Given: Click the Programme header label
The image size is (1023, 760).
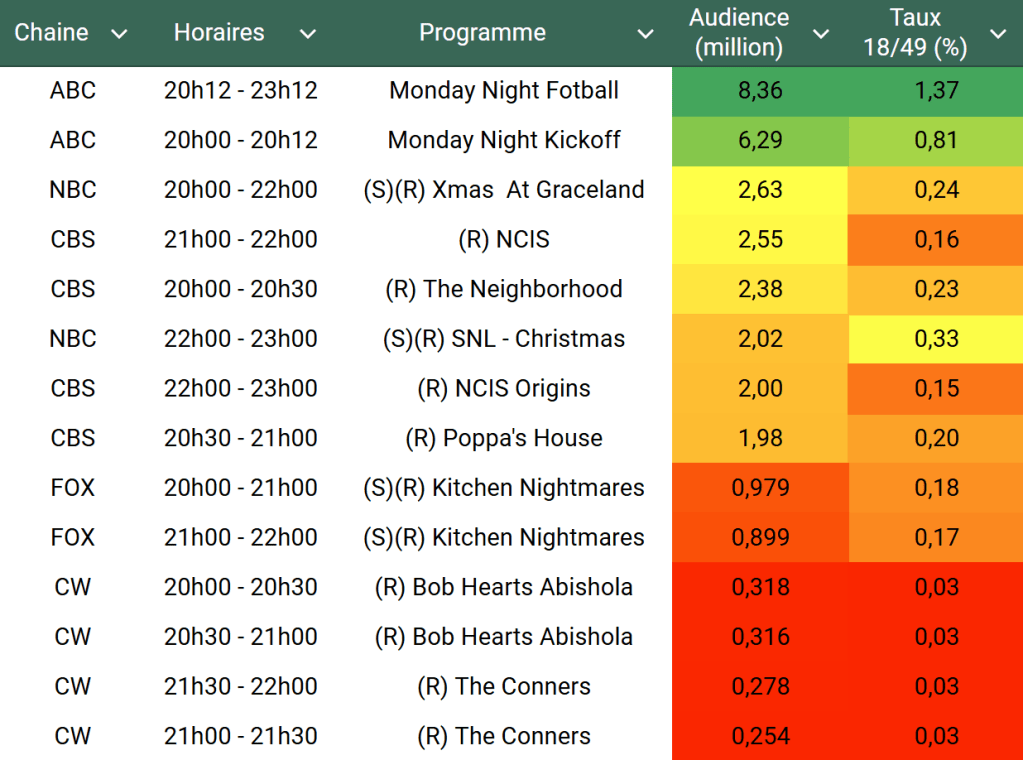Looking at the screenshot, I should click(482, 33).
